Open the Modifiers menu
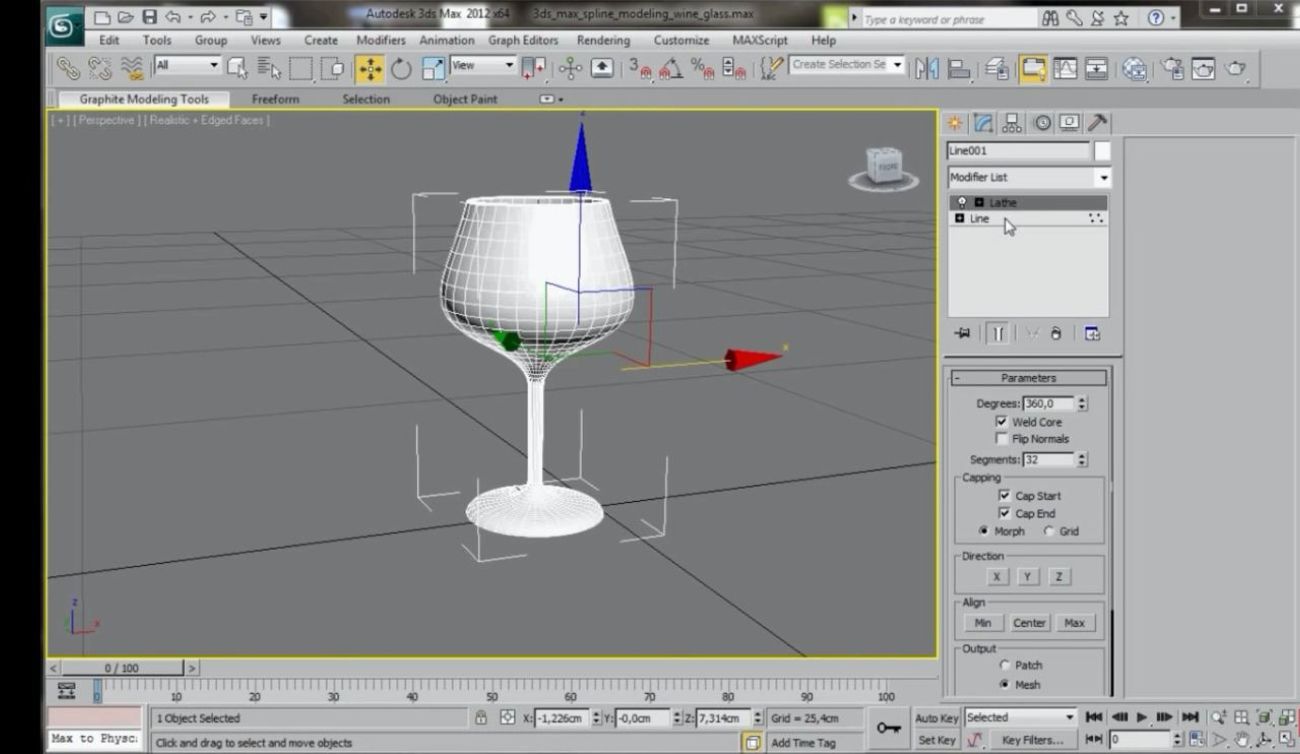Image resolution: width=1300 pixels, height=754 pixels. [380, 40]
